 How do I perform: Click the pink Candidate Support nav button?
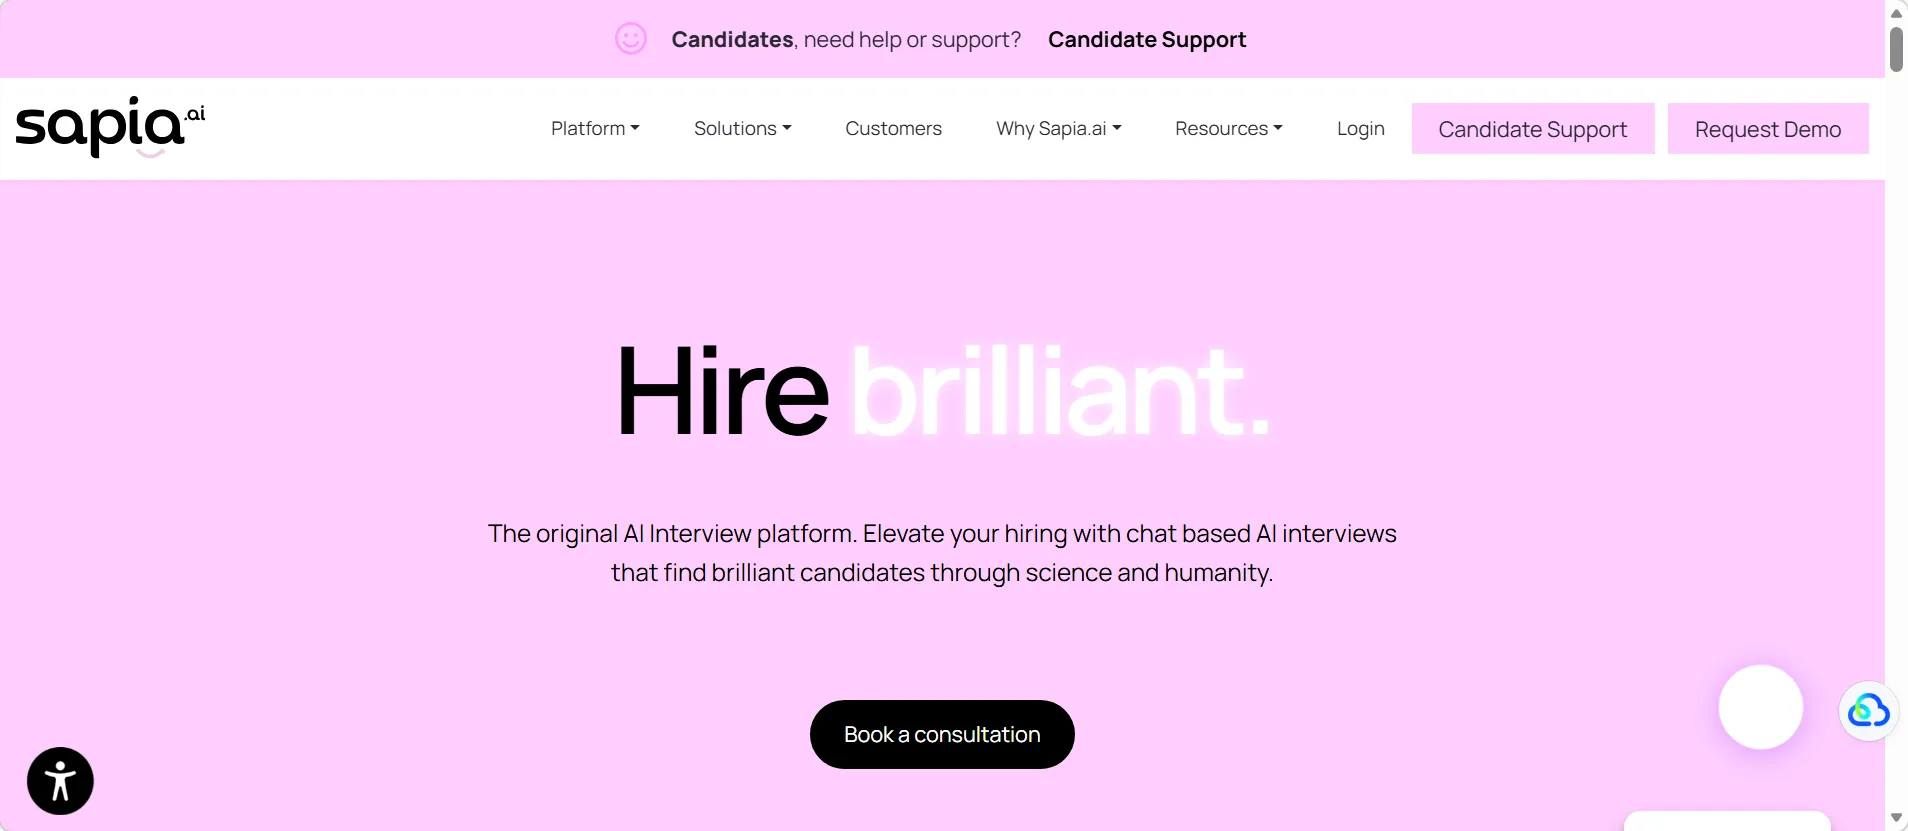coord(1532,129)
